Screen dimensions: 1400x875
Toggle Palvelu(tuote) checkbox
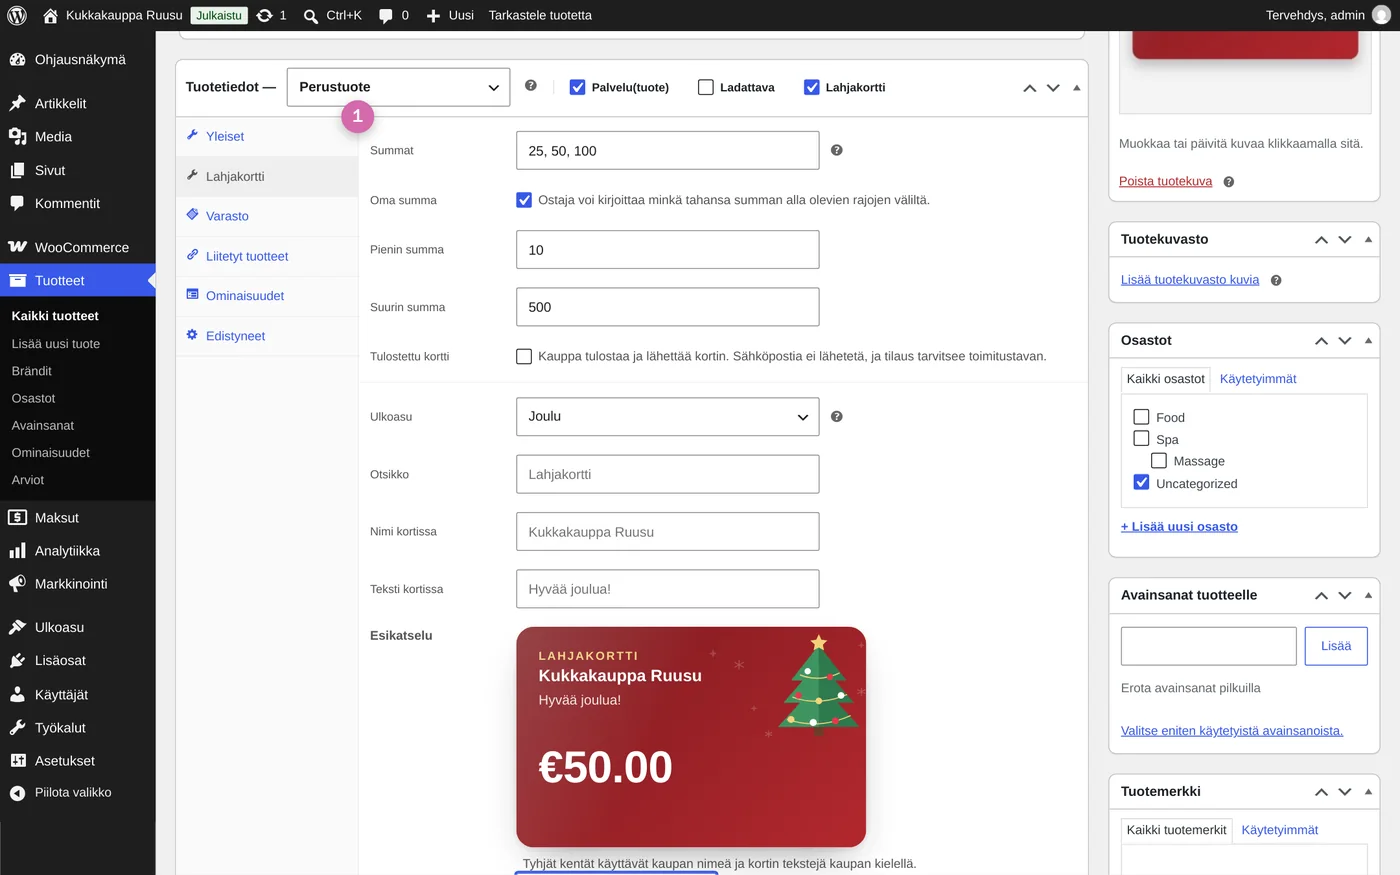[577, 87]
